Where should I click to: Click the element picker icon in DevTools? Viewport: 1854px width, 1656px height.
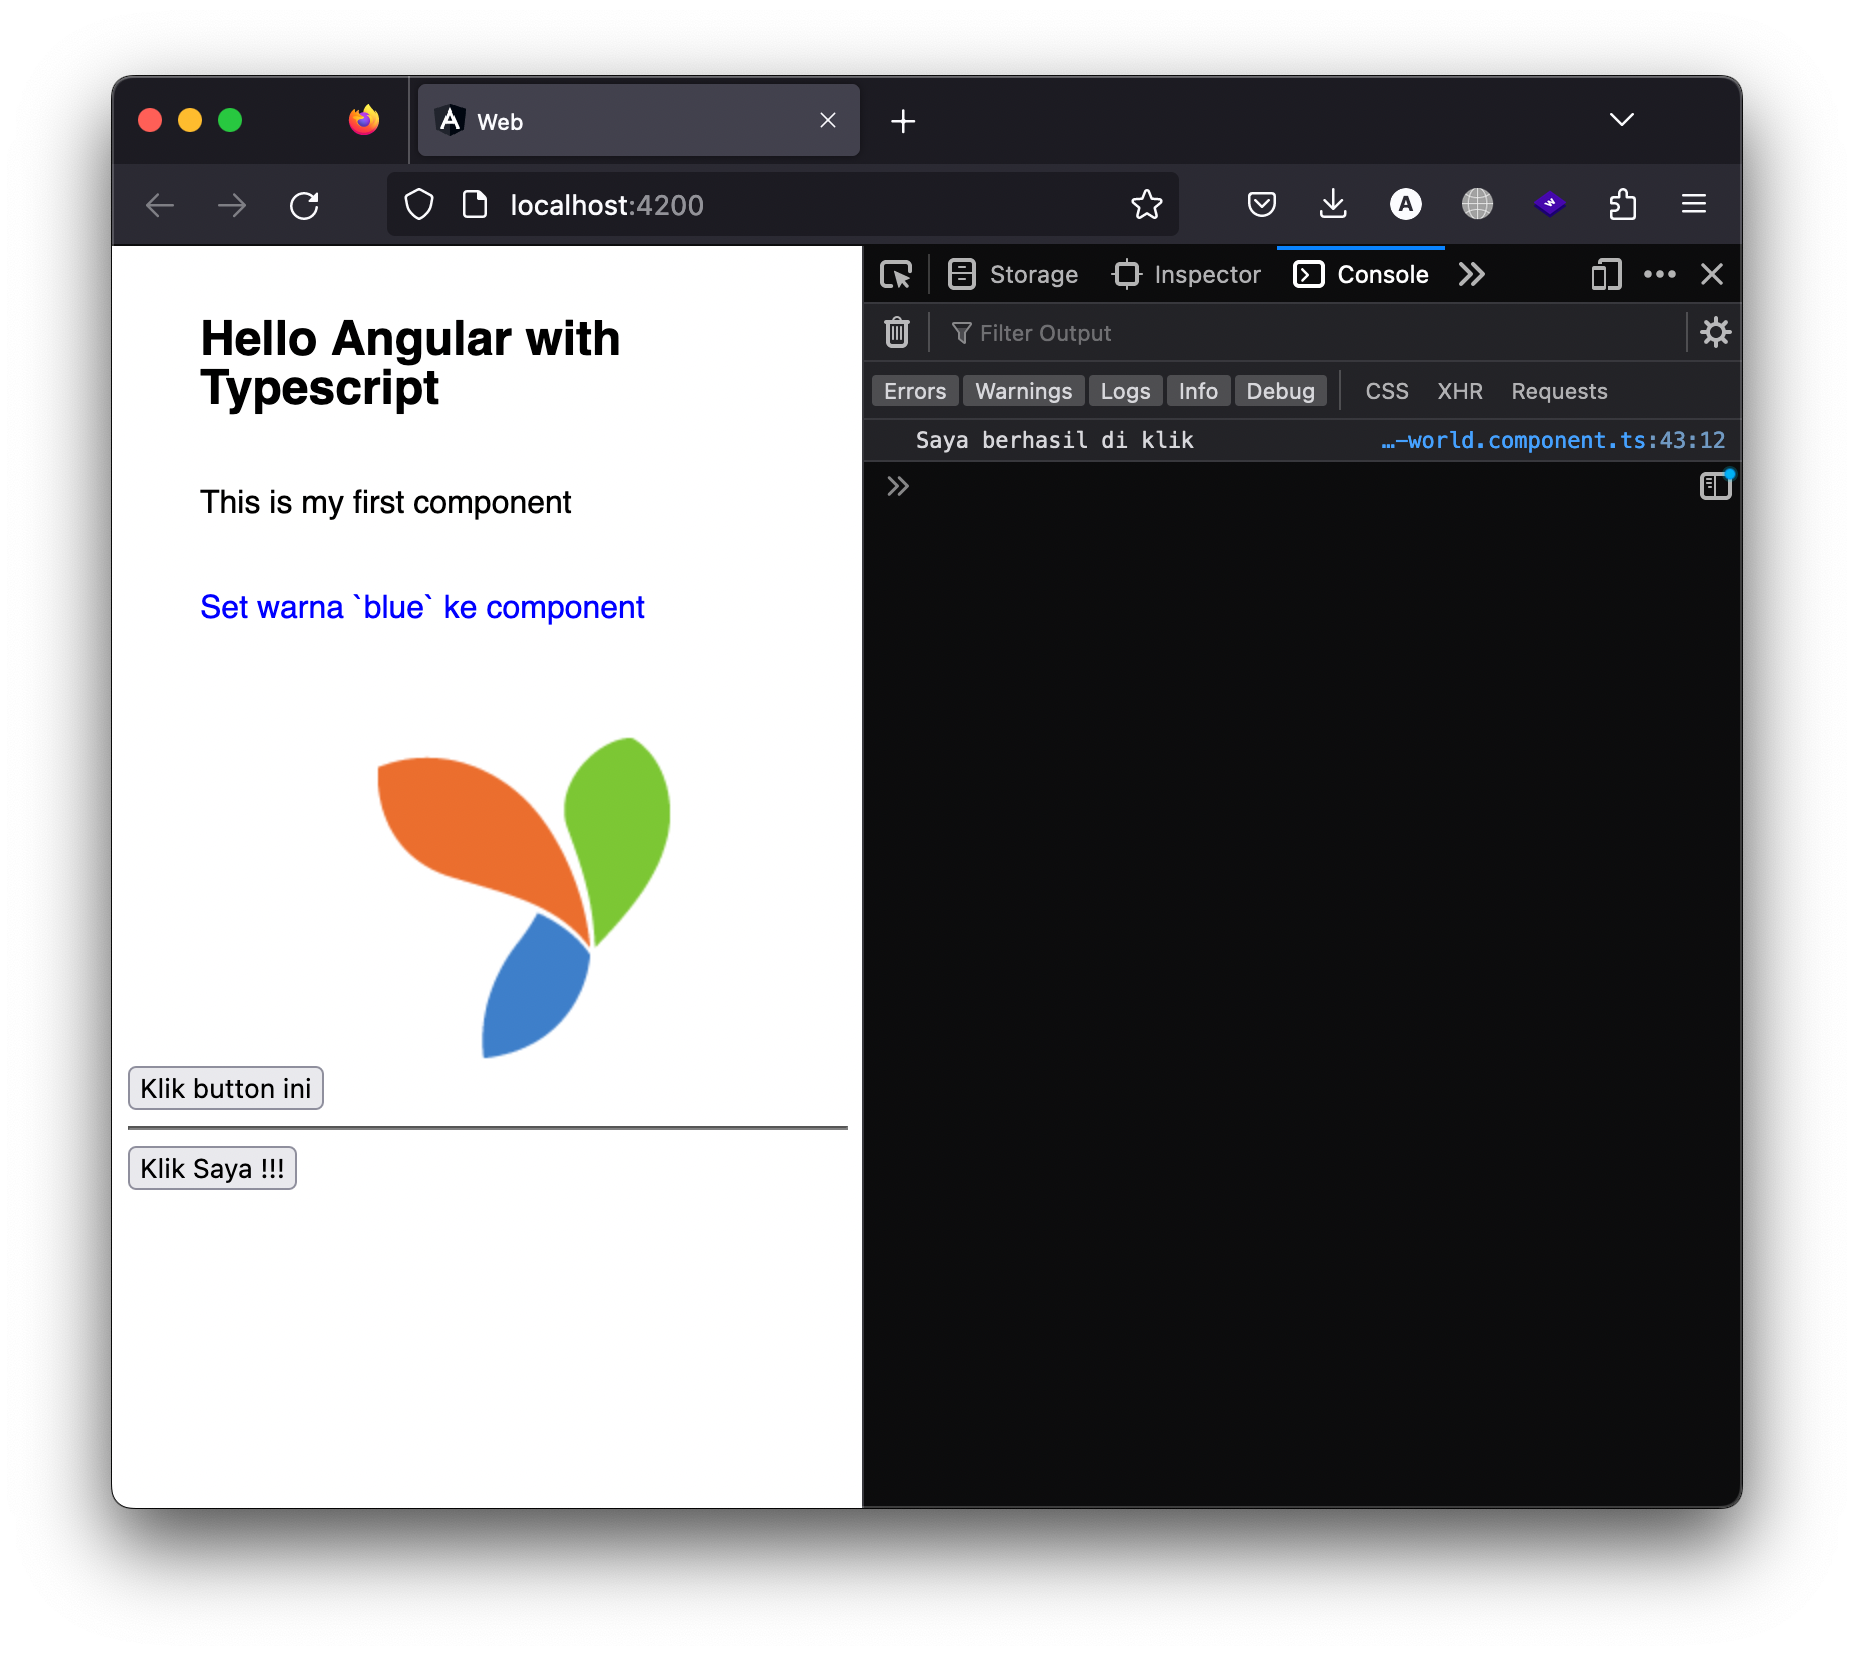(896, 274)
